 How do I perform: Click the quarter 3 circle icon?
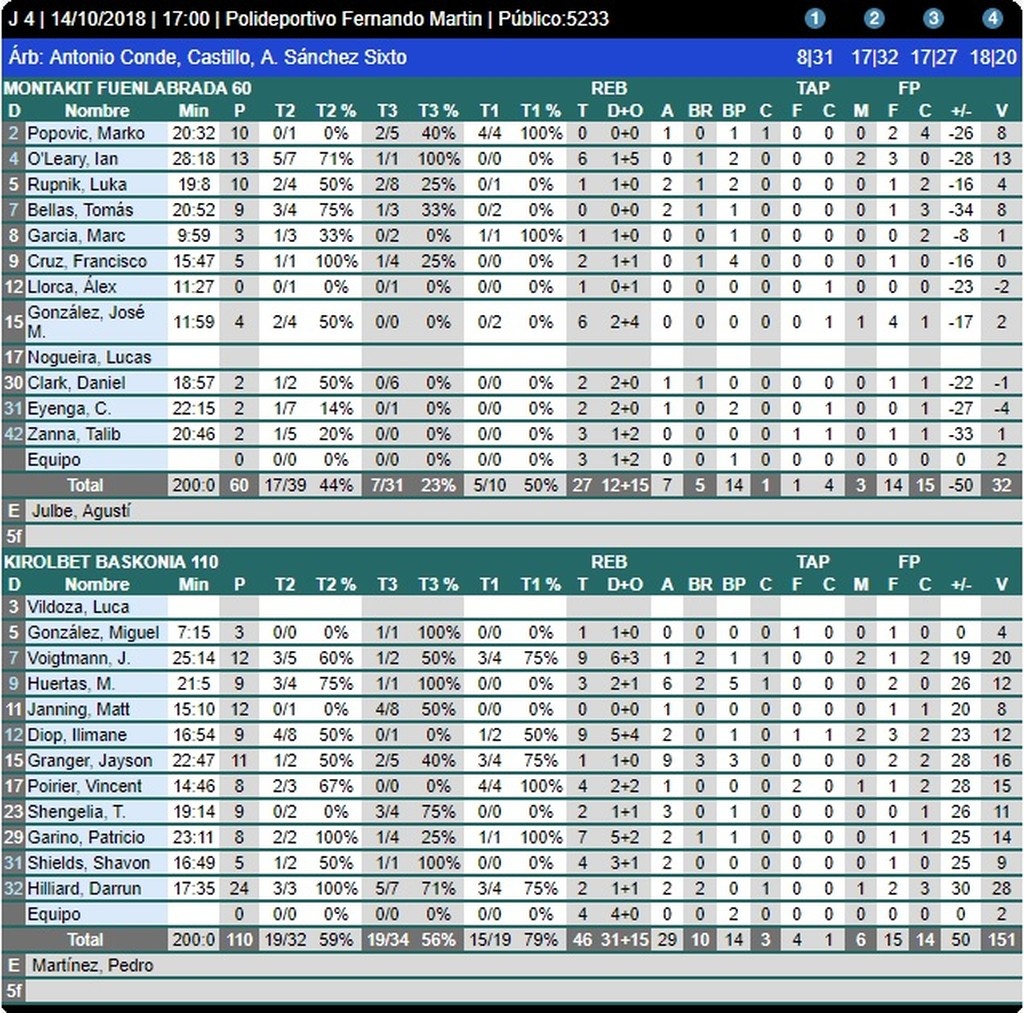tap(933, 18)
